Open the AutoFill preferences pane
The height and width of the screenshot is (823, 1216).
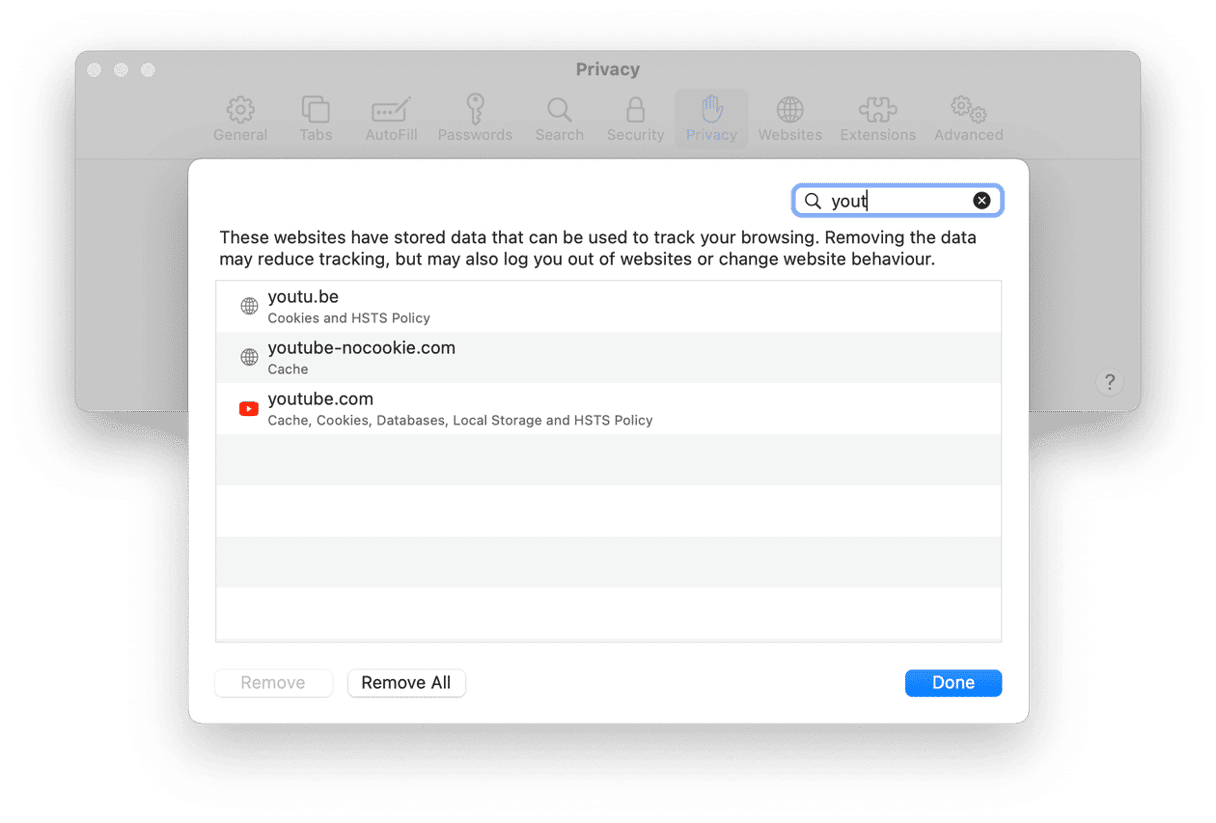tap(391, 119)
